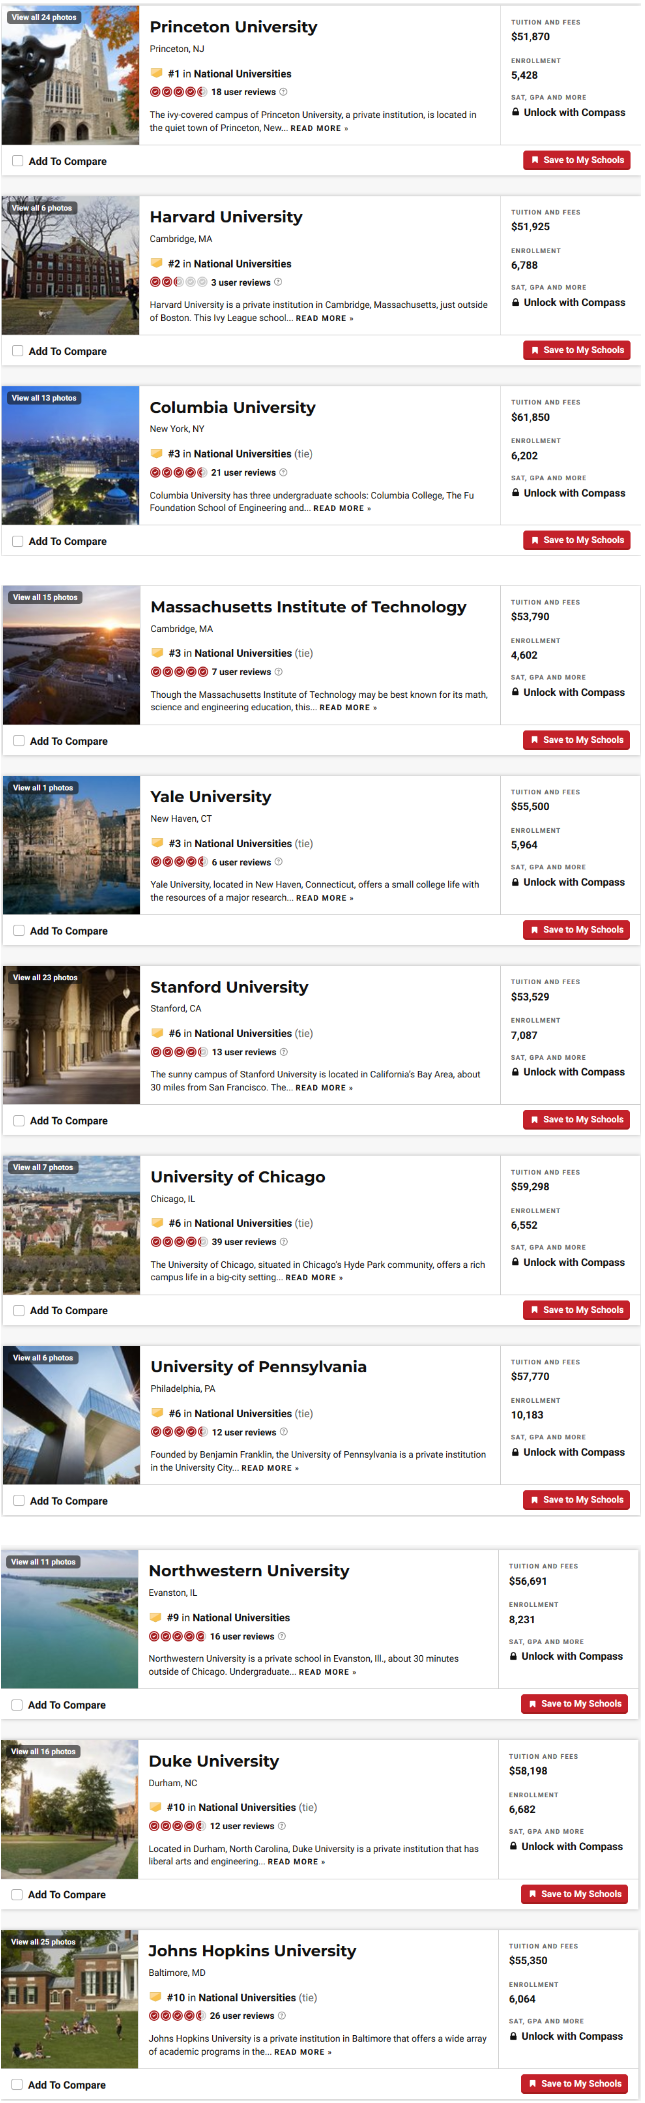645x2103 pixels.
Task: Click the star rating icons for MIT
Action: tap(179, 672)
